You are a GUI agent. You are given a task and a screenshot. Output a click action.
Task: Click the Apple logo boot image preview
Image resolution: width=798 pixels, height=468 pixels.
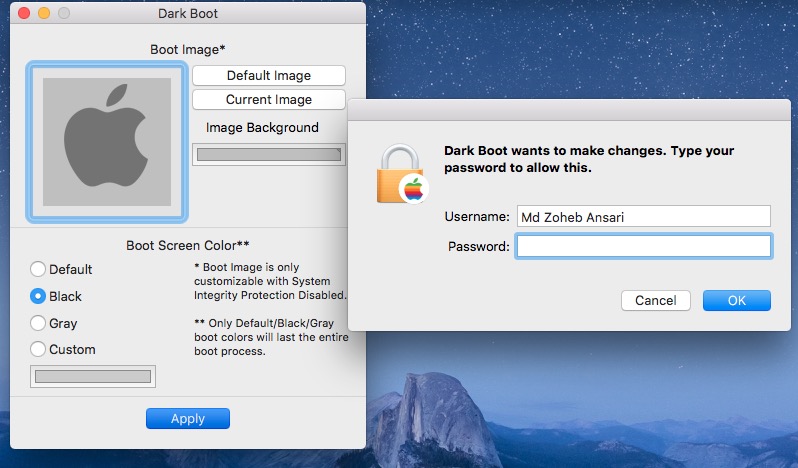107,142
